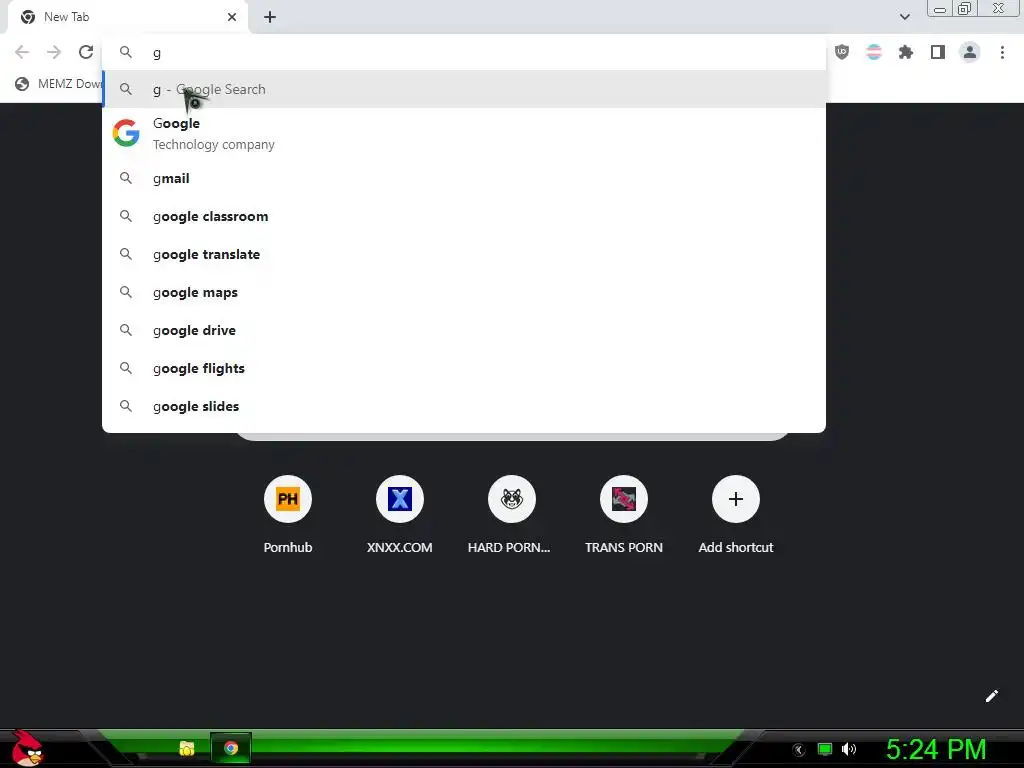This screenshot has height=768, width=1024.
Task: Click the Add shortcut plus button
Action: [736, 499]
